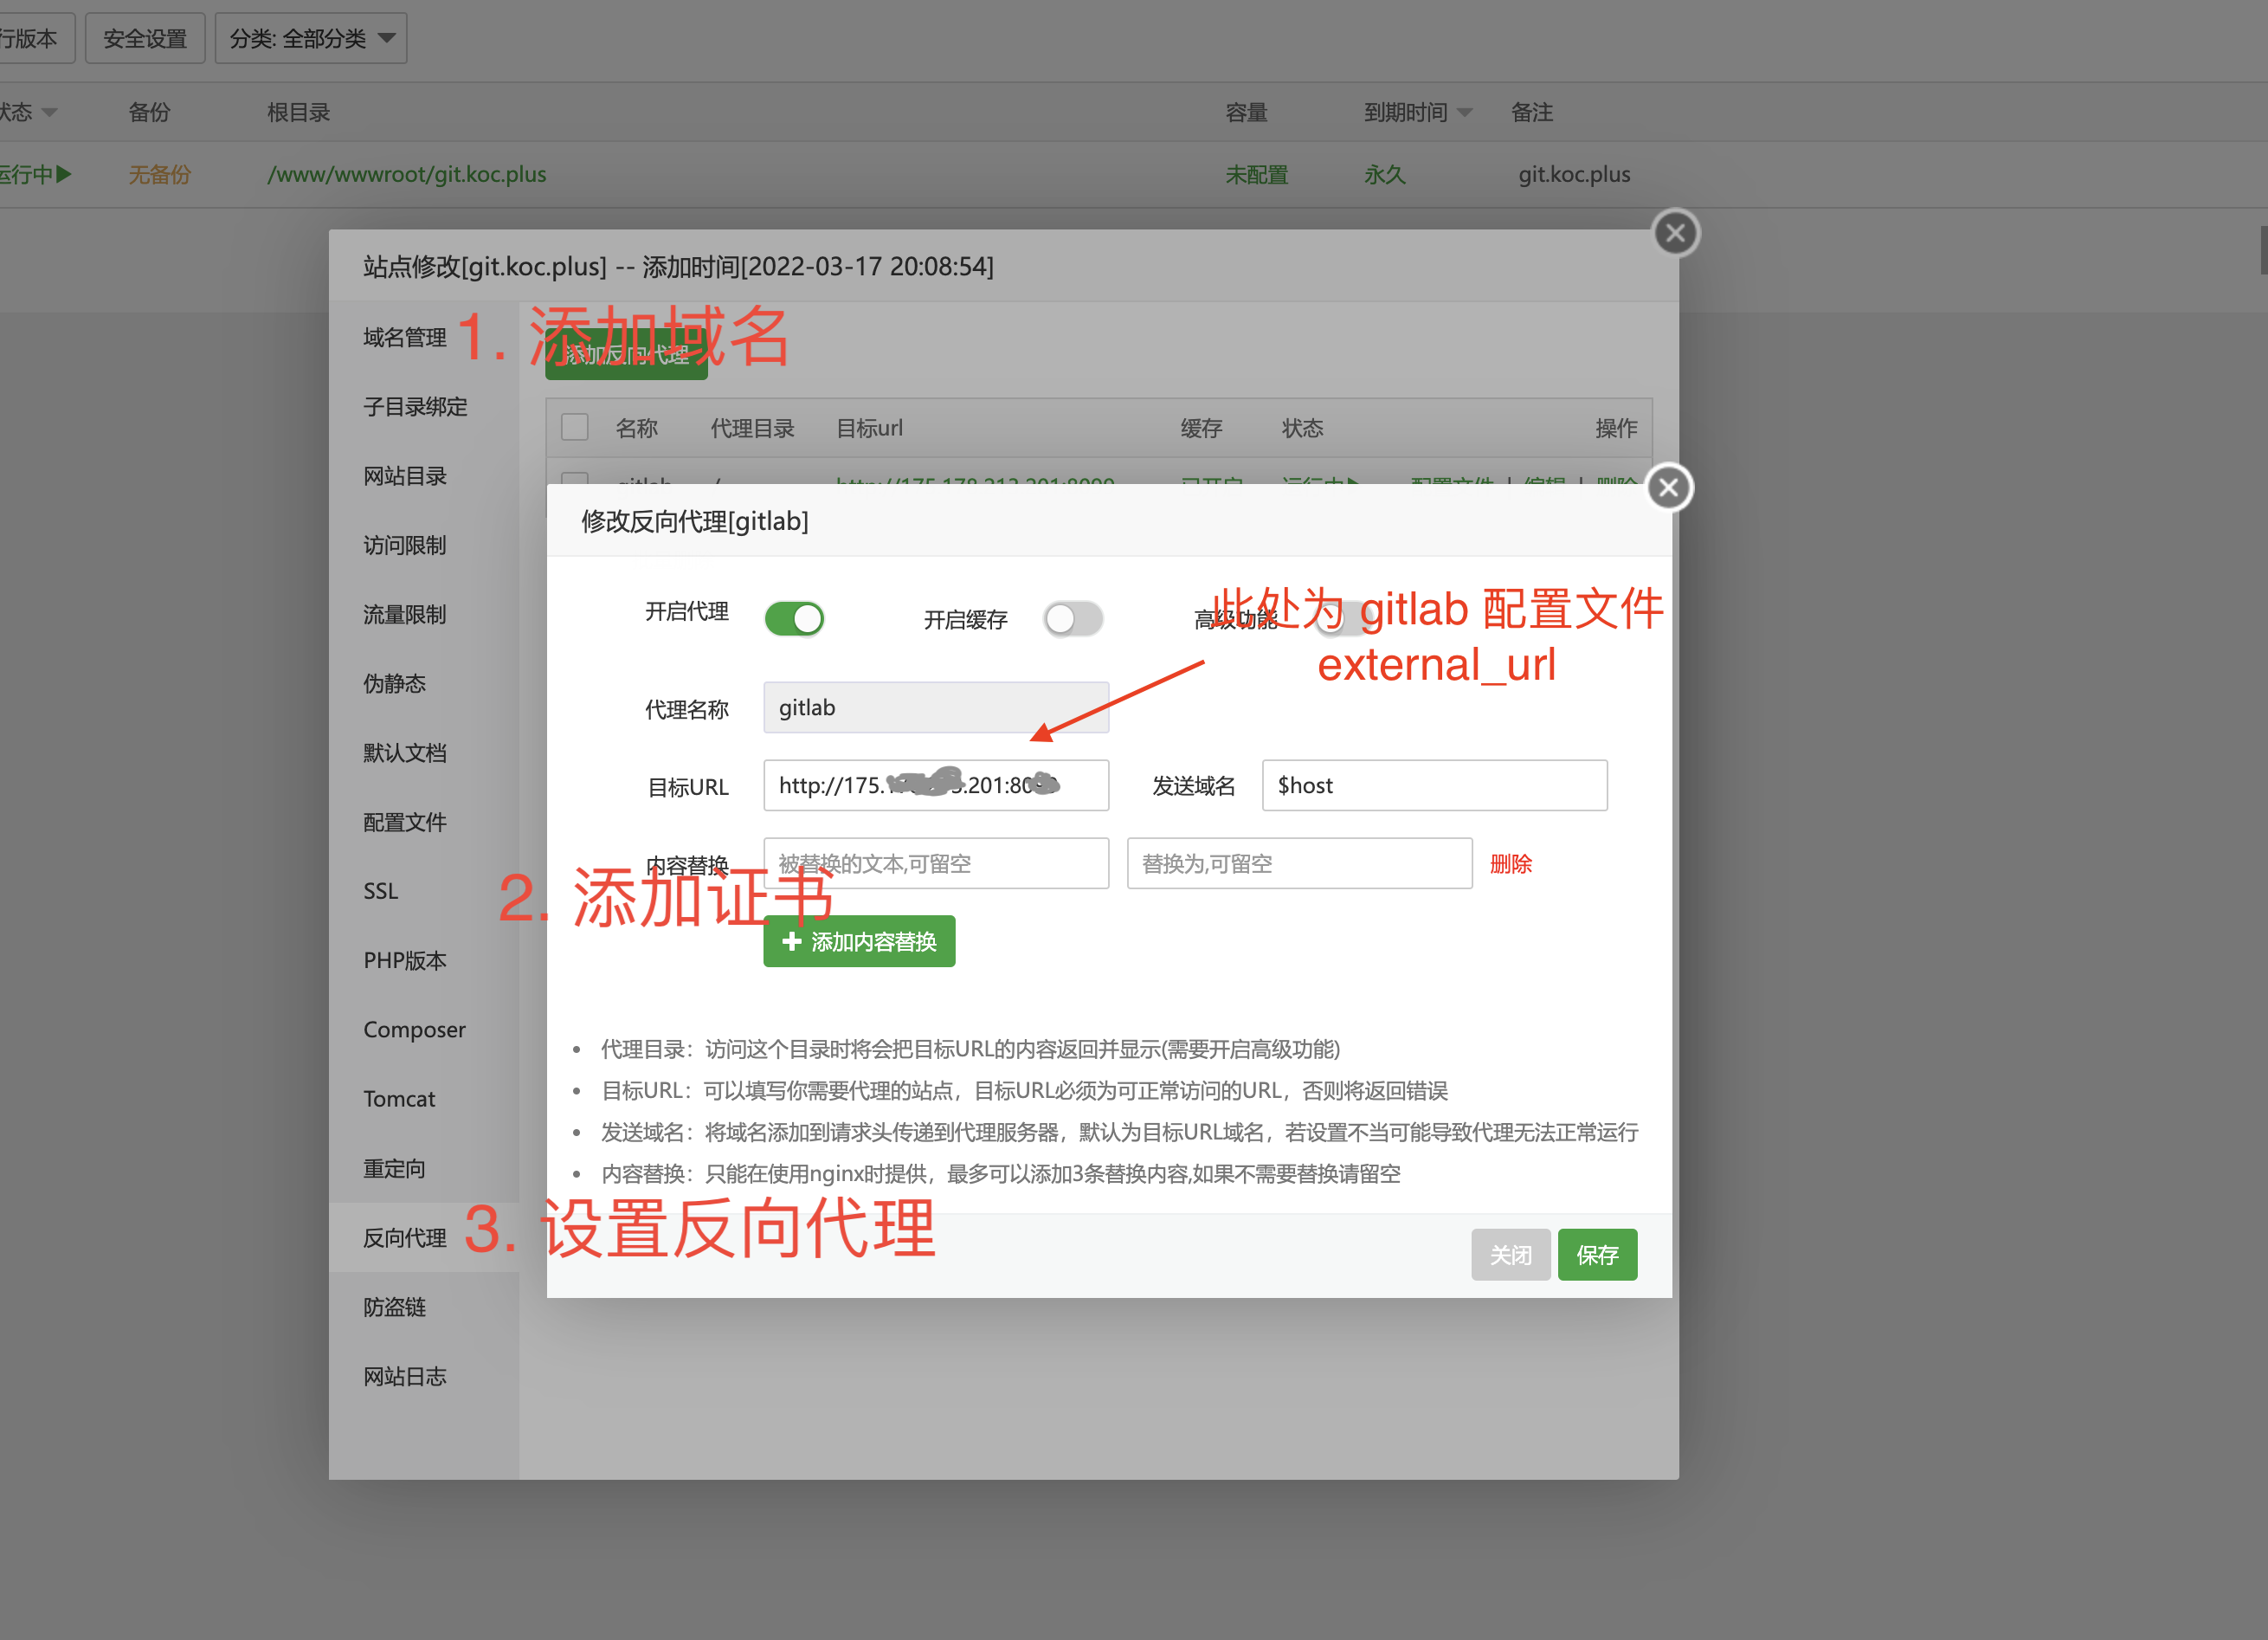Open the Tomcat tab
Image resolution: width=2268 pixels, height=1640 pixels.
coord(400,1100)
